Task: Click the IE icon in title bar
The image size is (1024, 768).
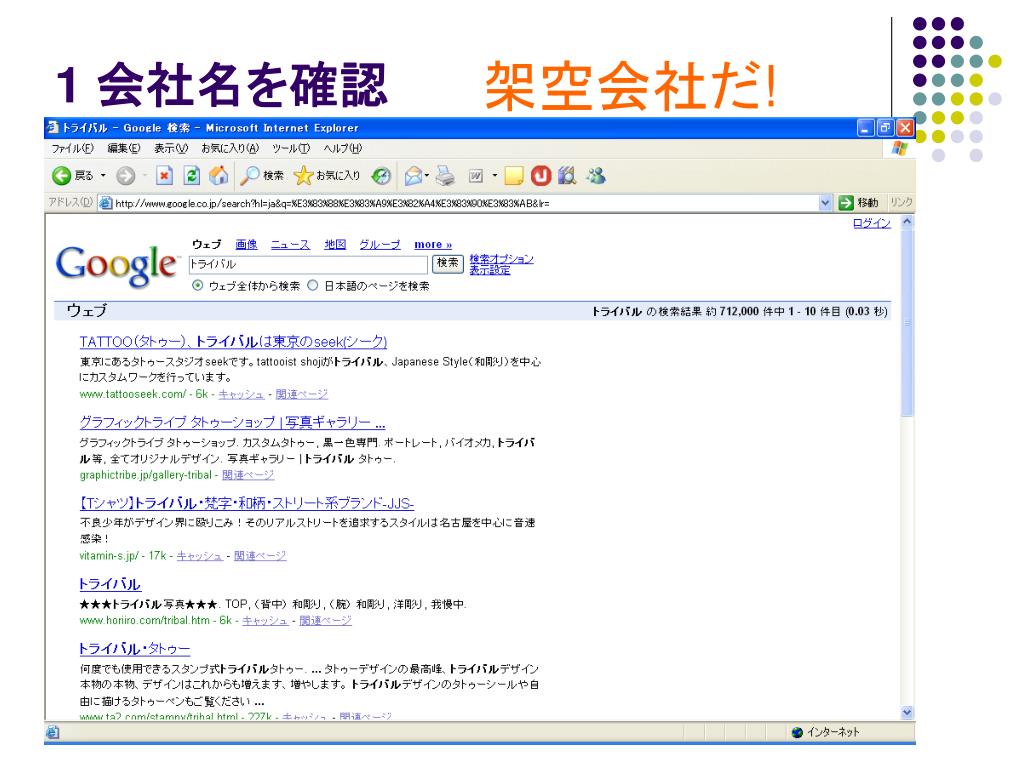Action: (x=53, y=127)
